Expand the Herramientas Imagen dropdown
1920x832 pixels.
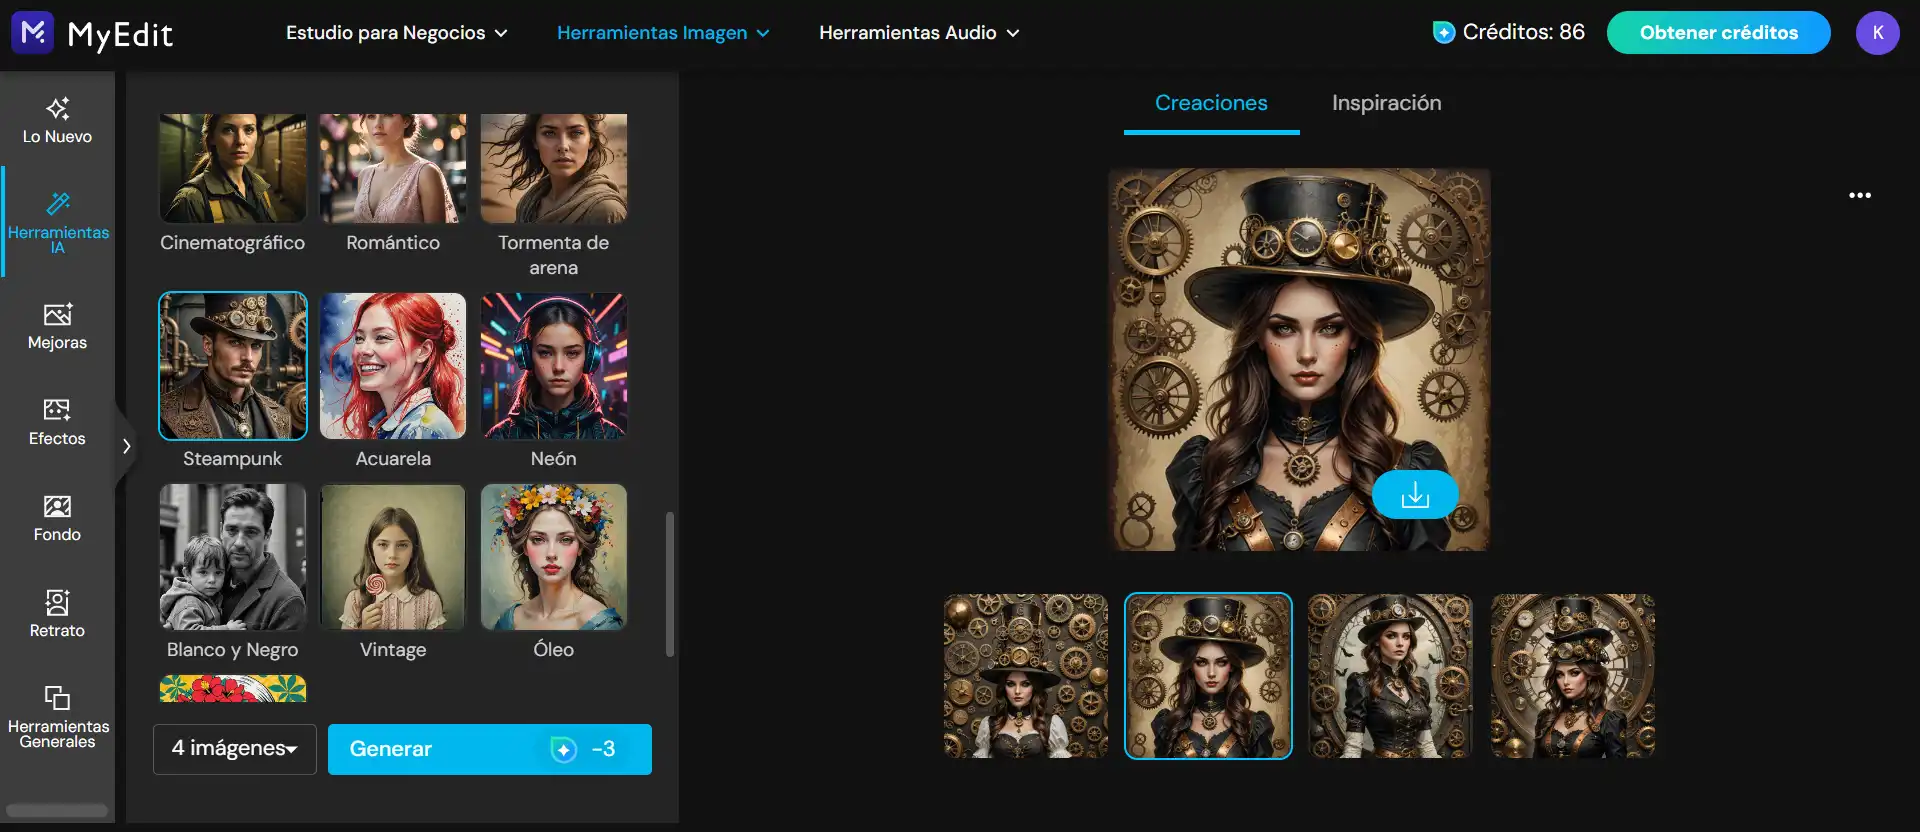662,33
